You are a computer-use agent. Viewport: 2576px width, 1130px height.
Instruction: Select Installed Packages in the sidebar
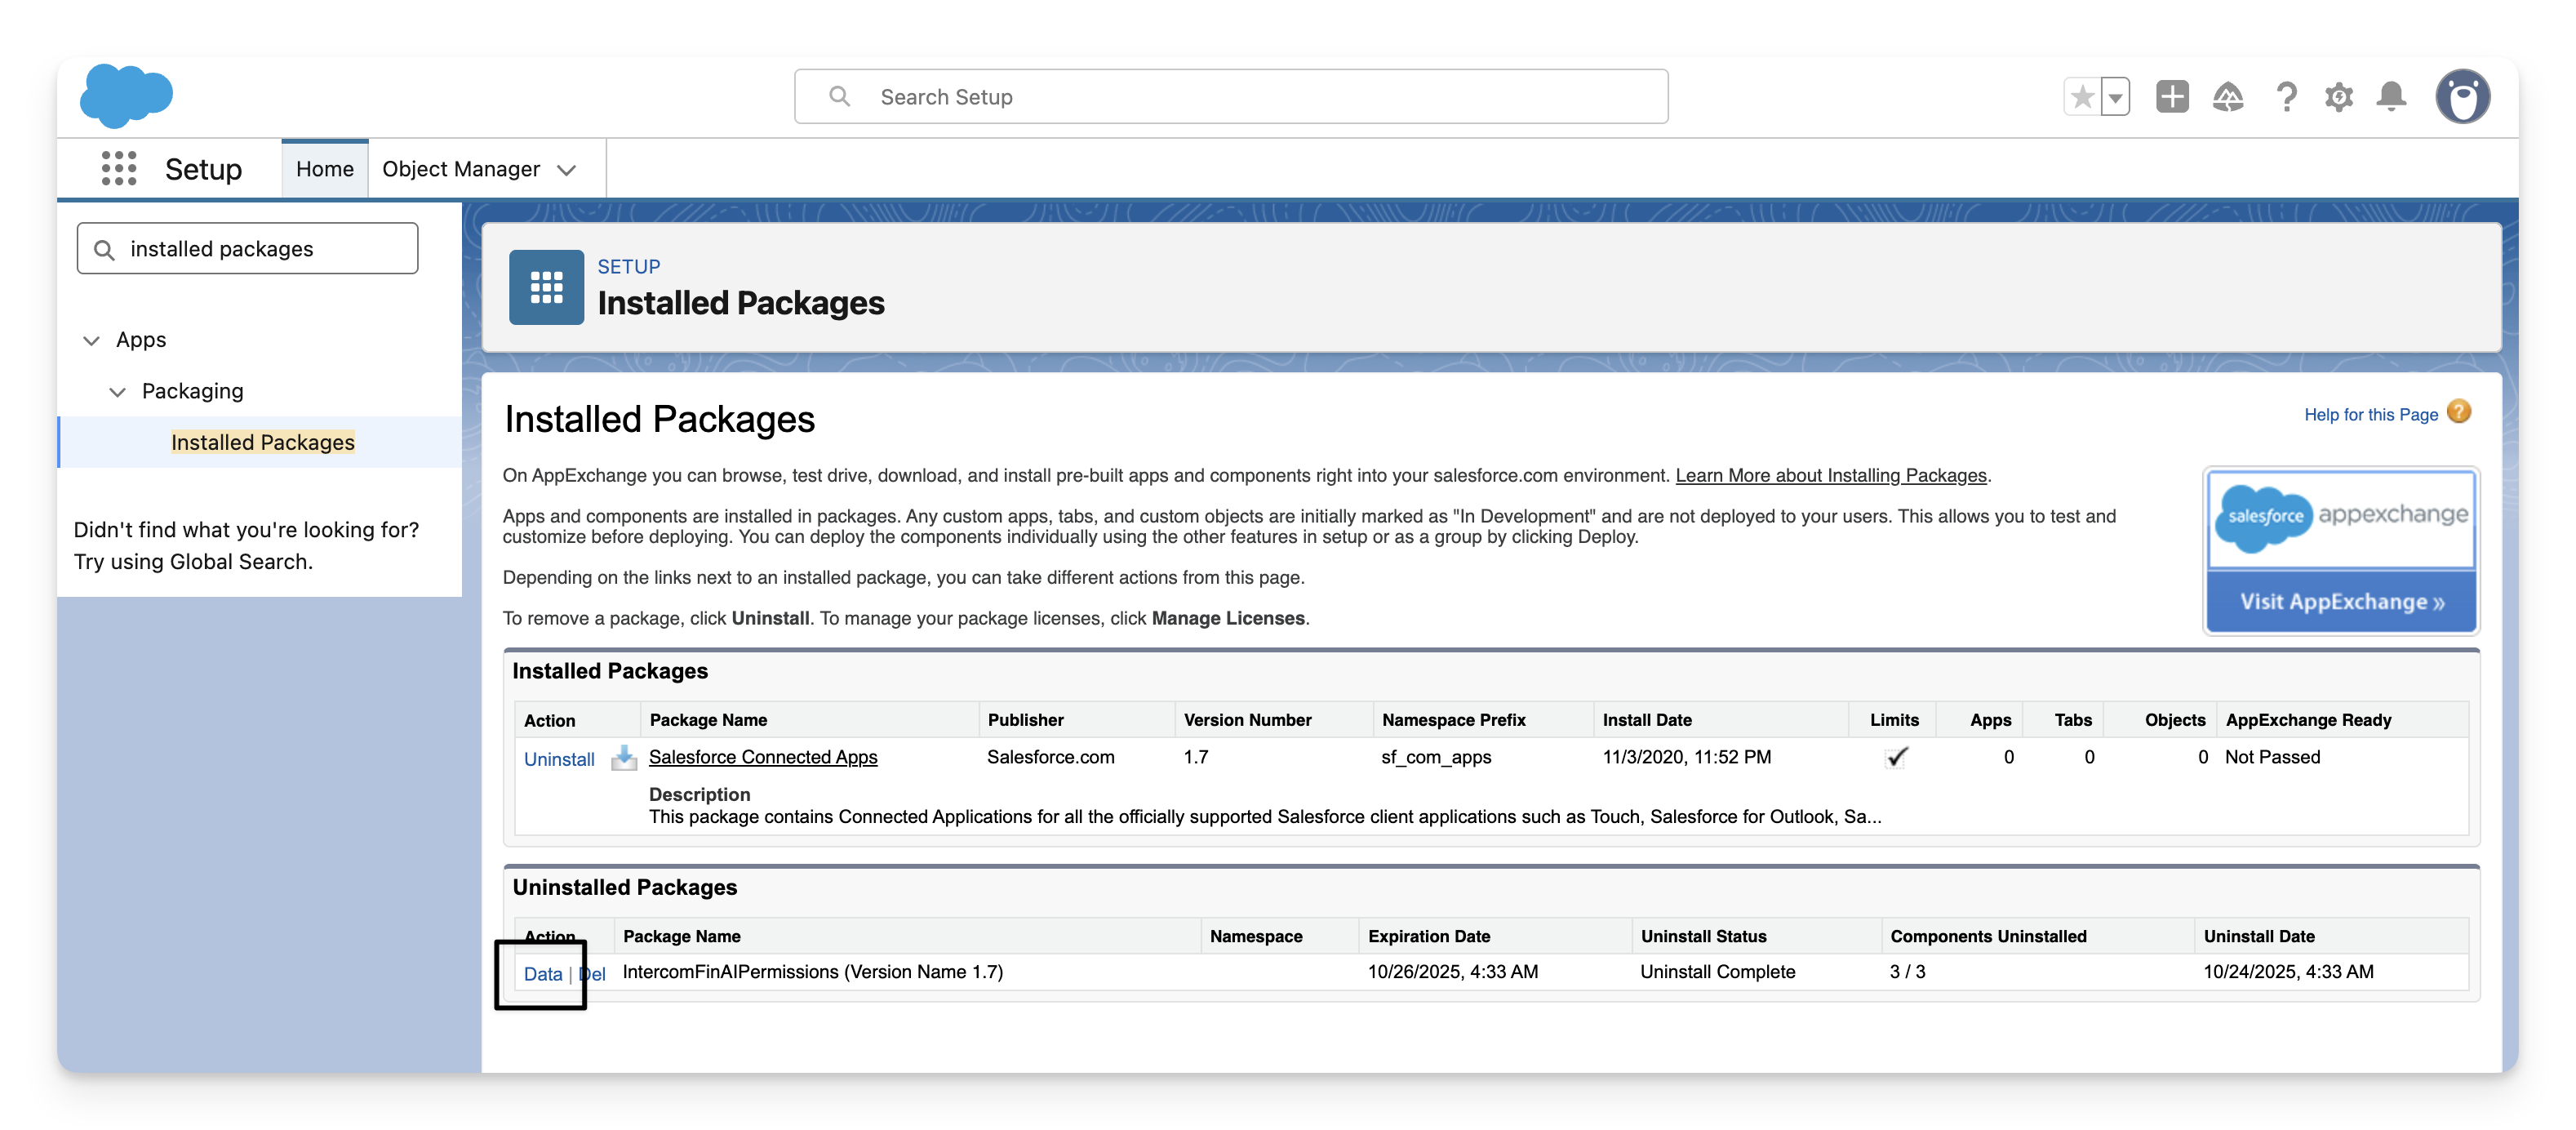click(263, 442)
